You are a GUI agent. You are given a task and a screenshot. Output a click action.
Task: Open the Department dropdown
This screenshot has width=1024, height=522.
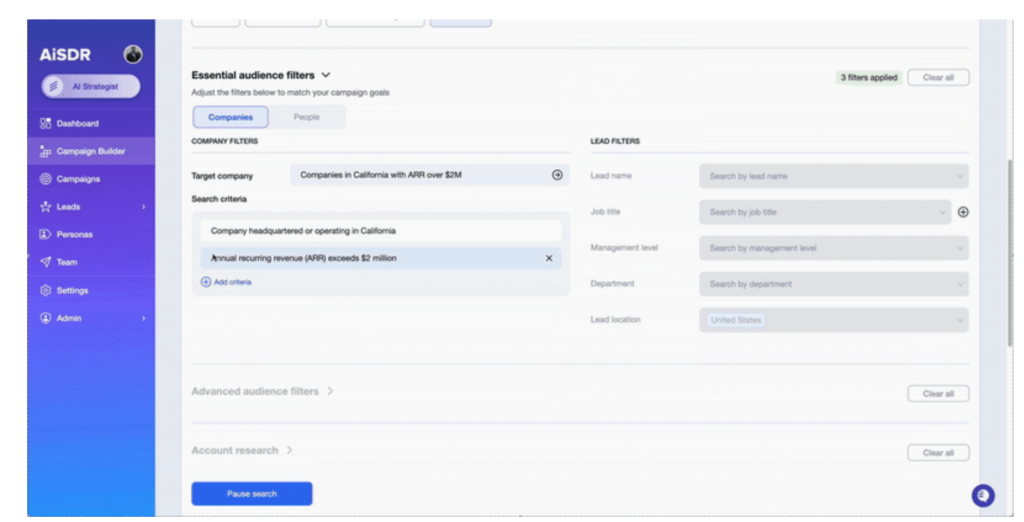coord(833,284)
